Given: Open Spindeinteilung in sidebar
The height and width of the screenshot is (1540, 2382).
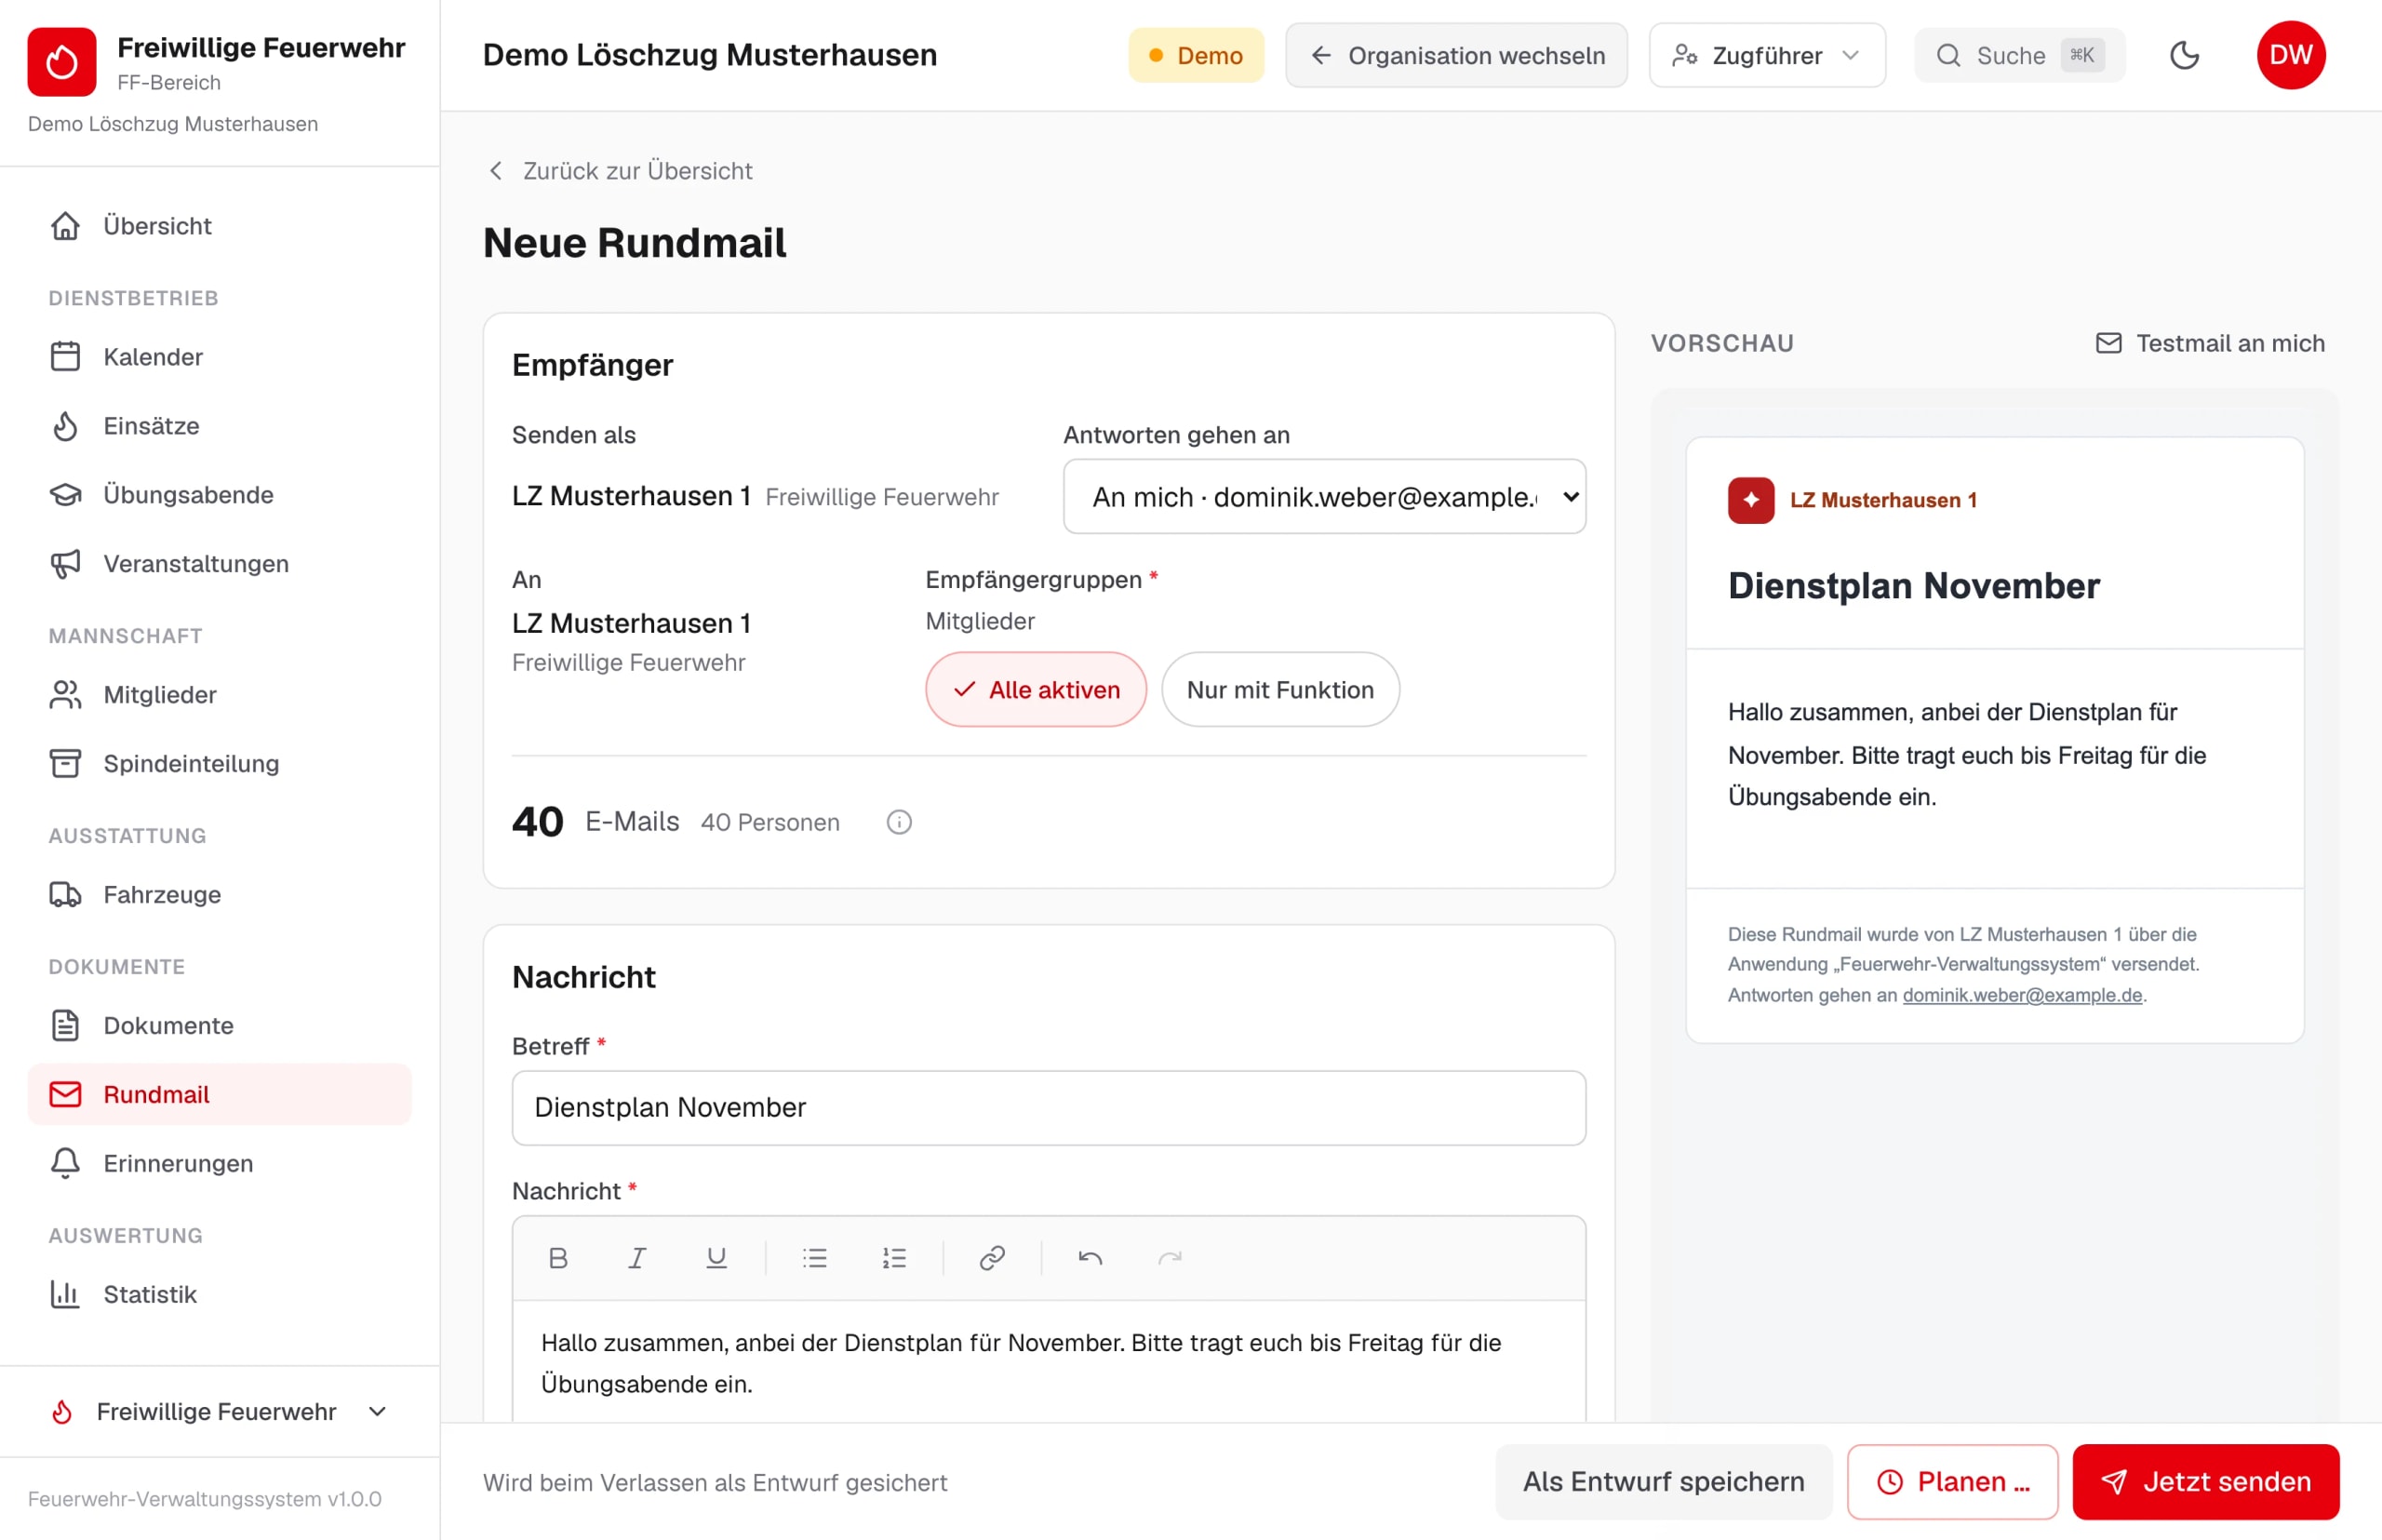Looking at the screenshot, I should pos(219,764).
